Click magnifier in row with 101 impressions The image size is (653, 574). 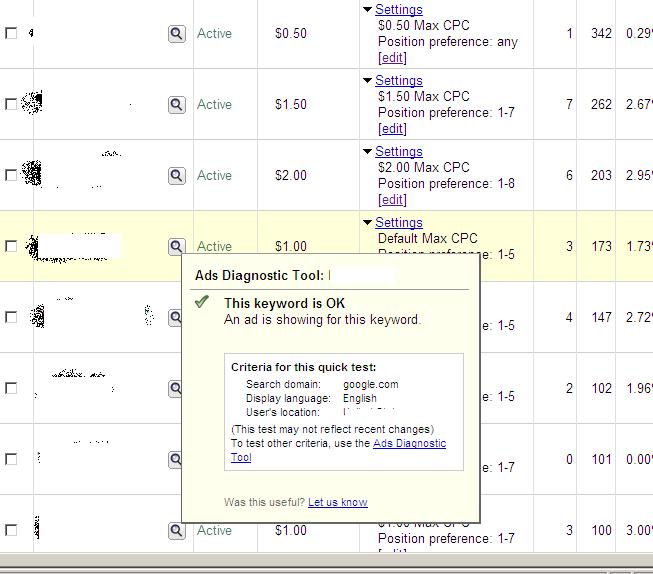tap(175, 459)
